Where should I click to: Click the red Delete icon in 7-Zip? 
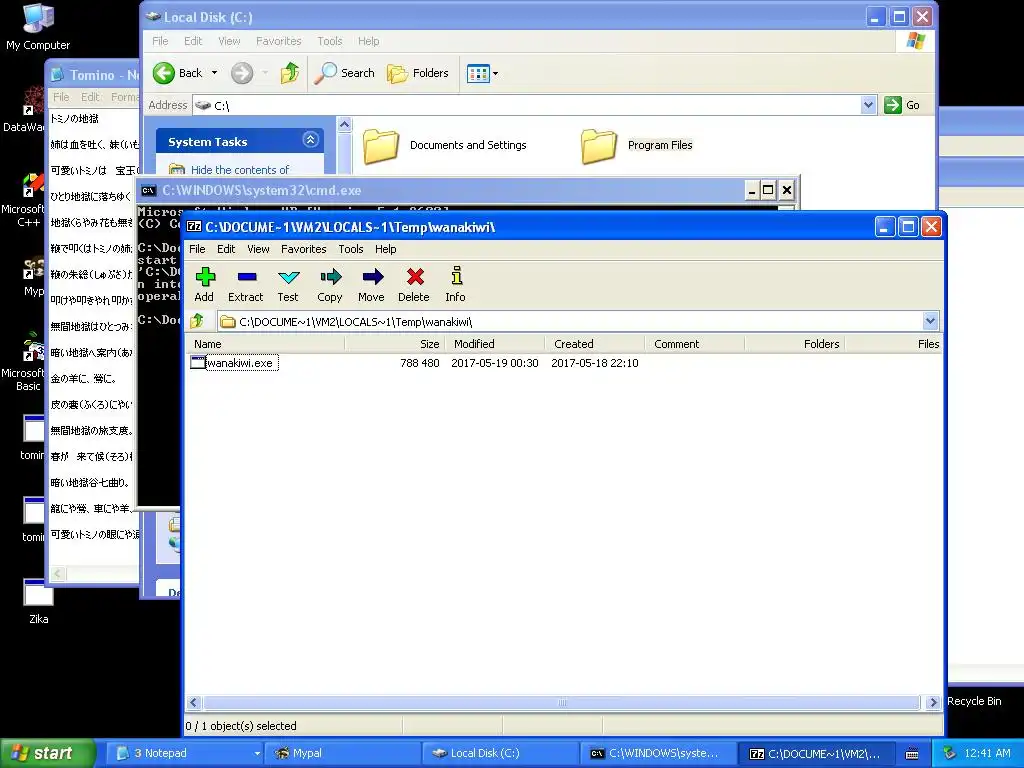pyautogui.click(x=414, y=285)
